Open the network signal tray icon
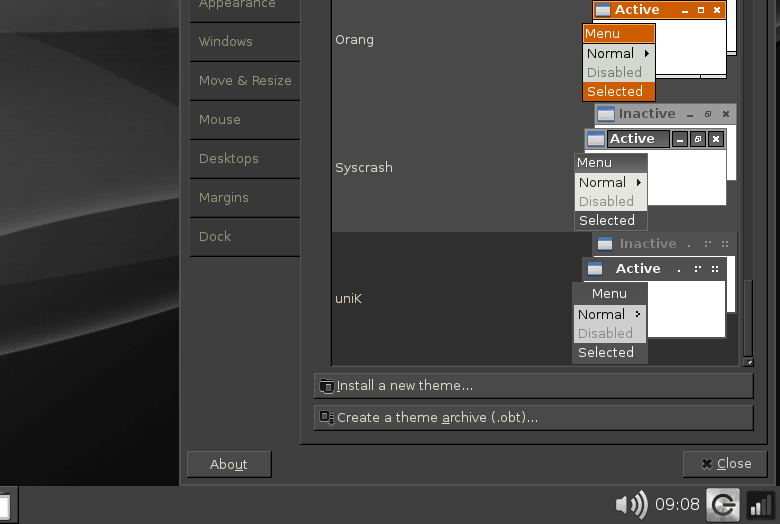780x524 pixels. click(761, 505)
